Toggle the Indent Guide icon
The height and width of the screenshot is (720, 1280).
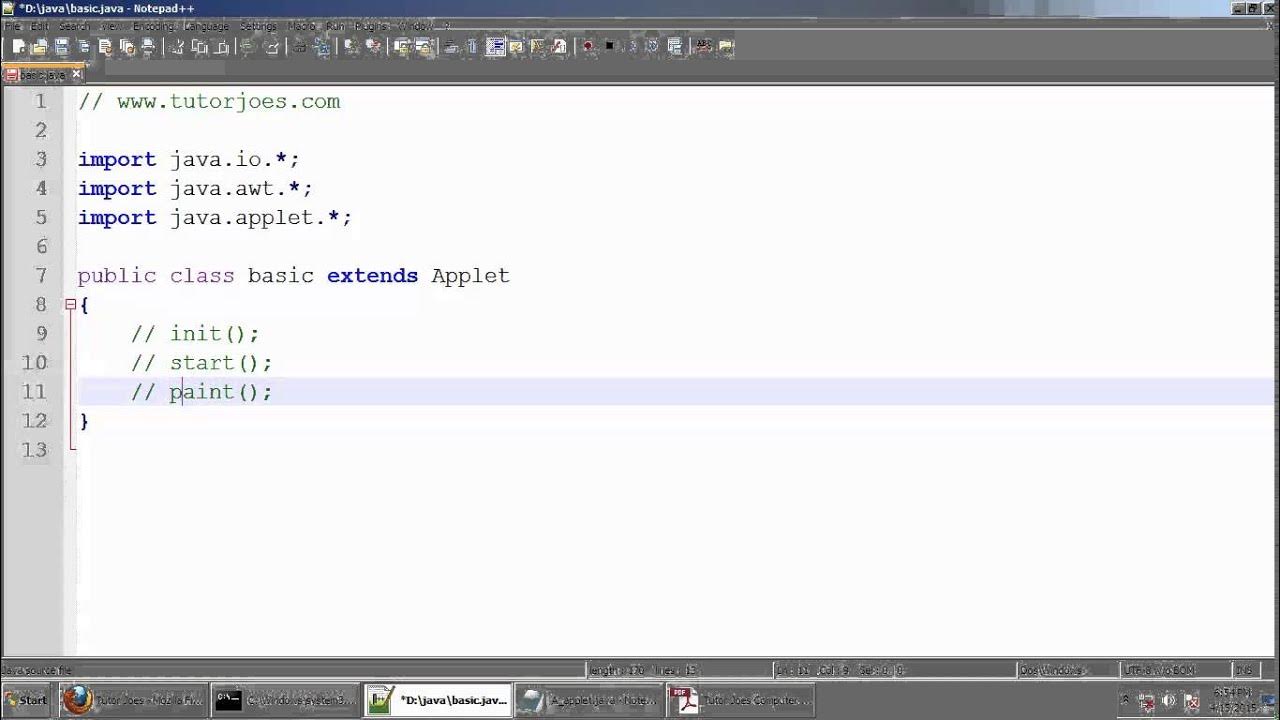click(495, 46)
